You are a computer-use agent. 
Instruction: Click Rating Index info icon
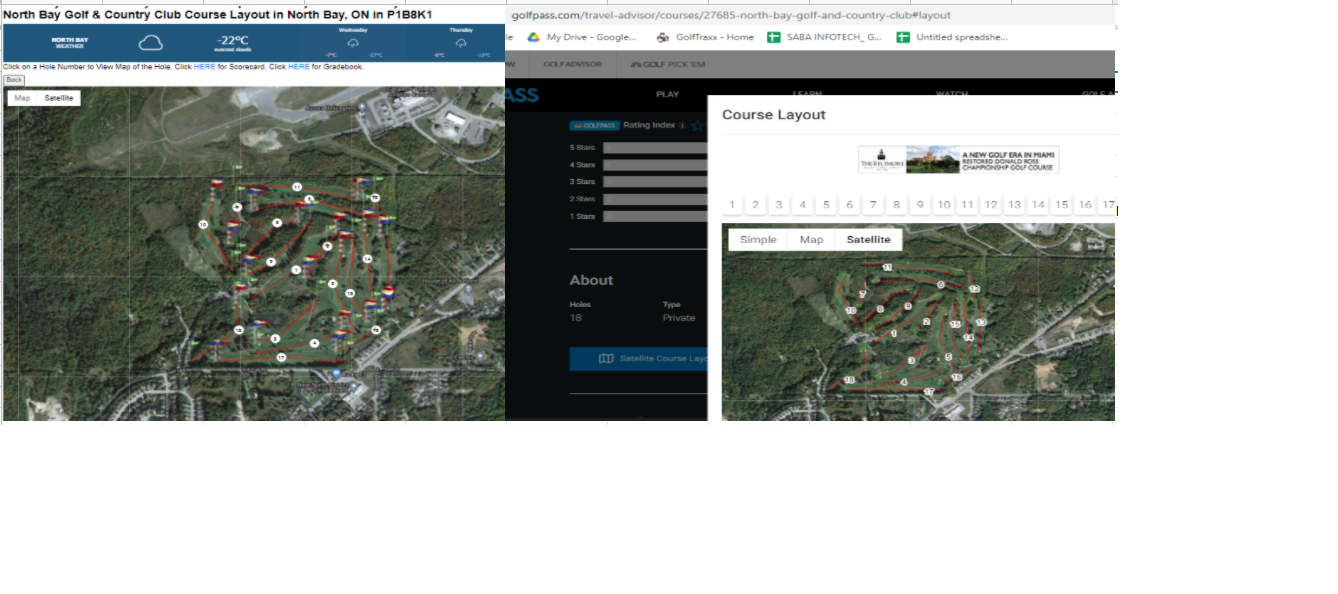click(x=682, y=126)
